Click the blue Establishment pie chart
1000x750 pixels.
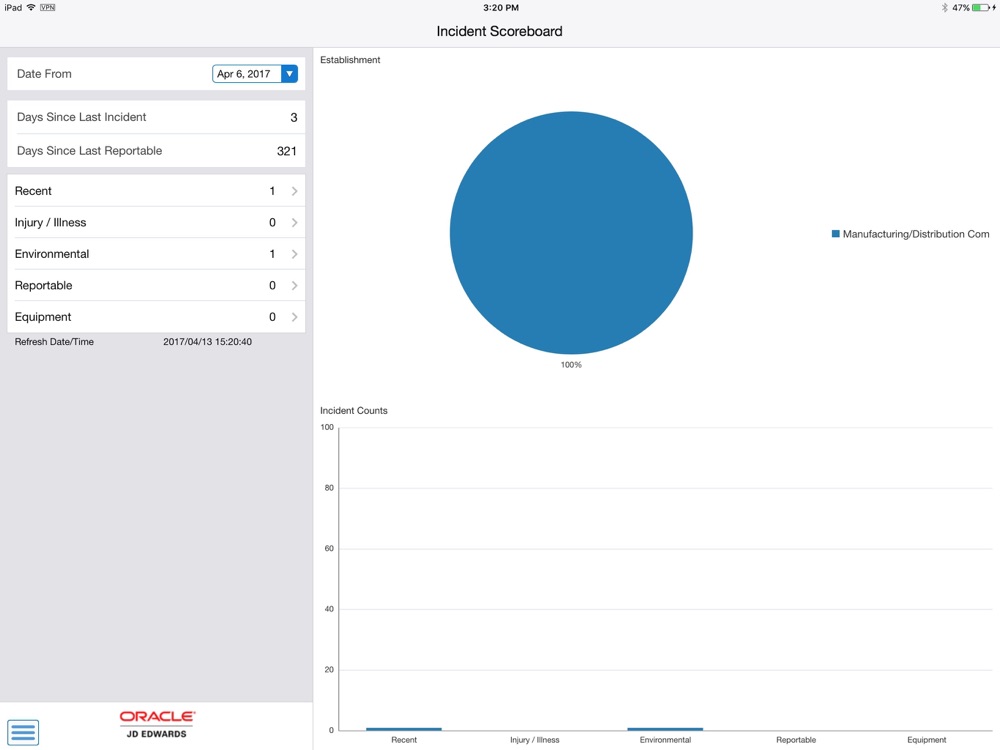tap(571, 233)
